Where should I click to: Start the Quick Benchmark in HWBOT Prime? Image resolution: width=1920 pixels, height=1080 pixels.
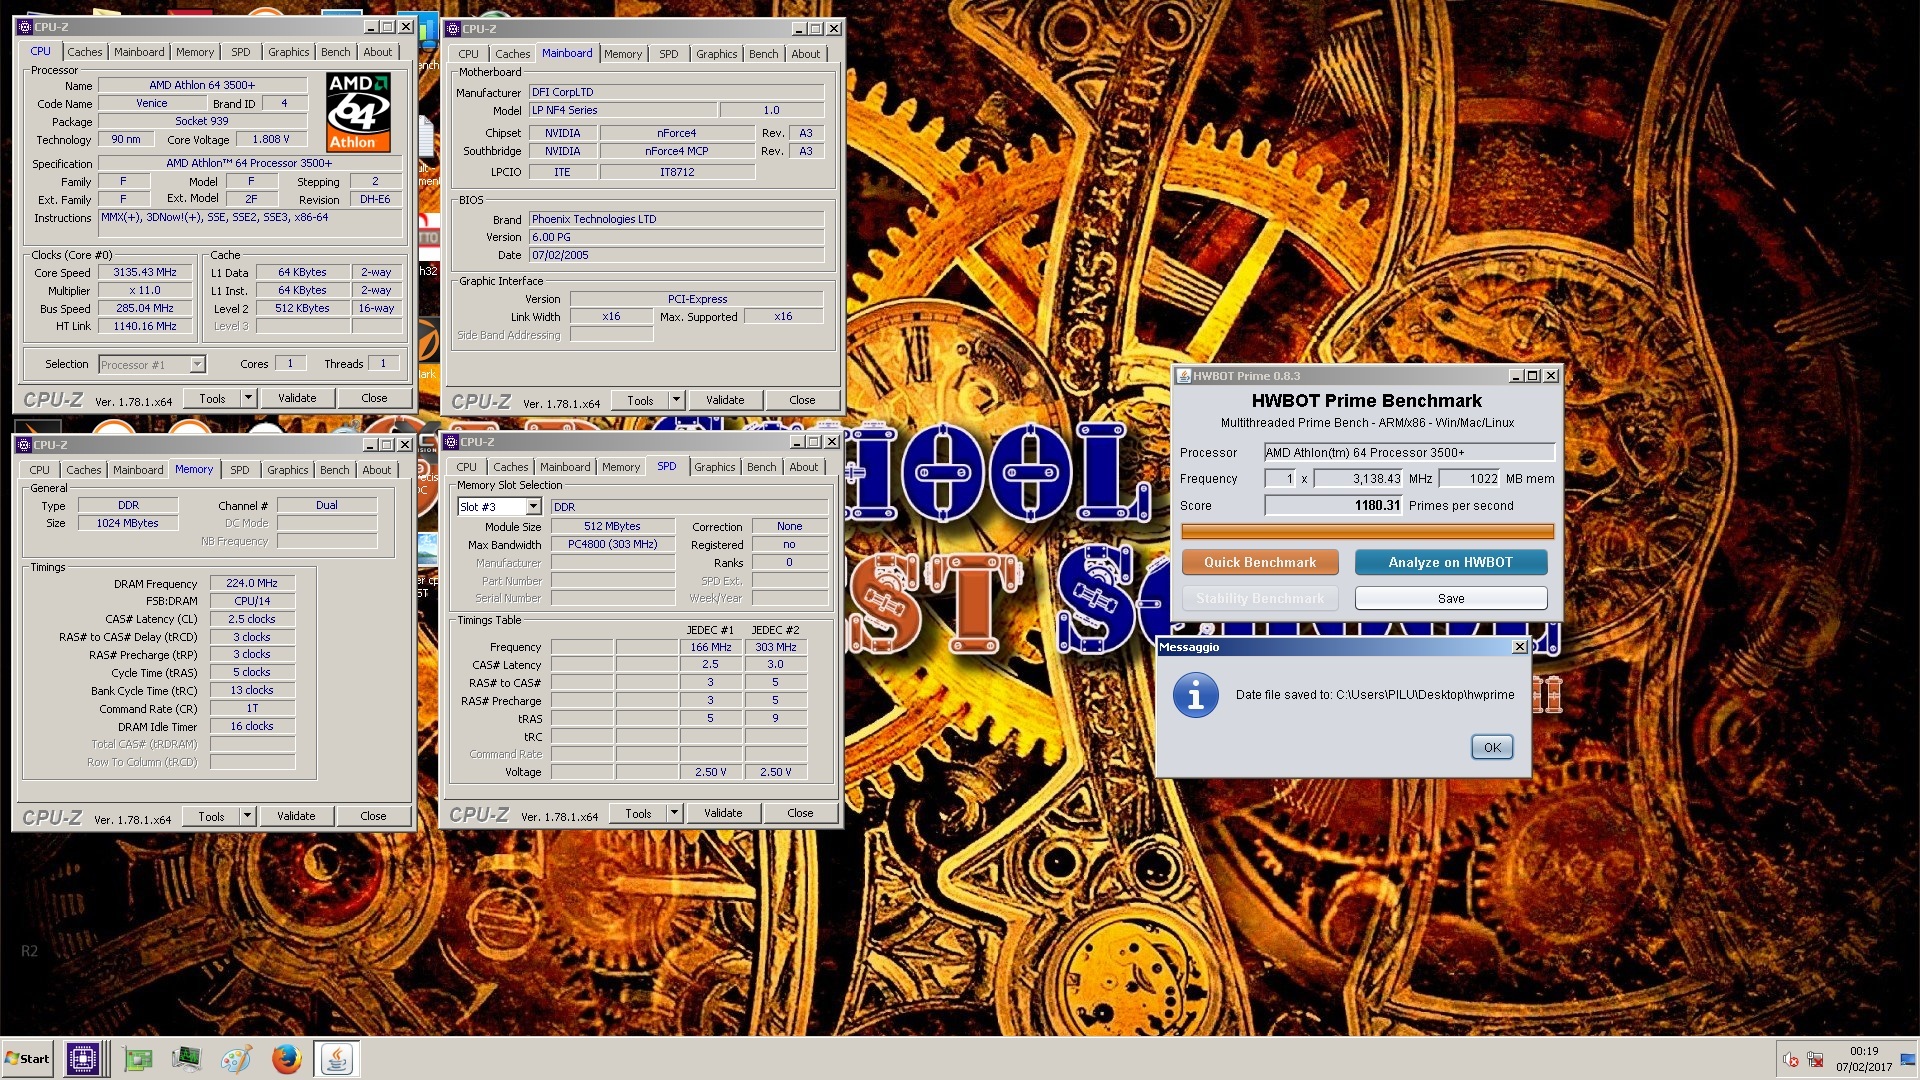[1260, 562]
